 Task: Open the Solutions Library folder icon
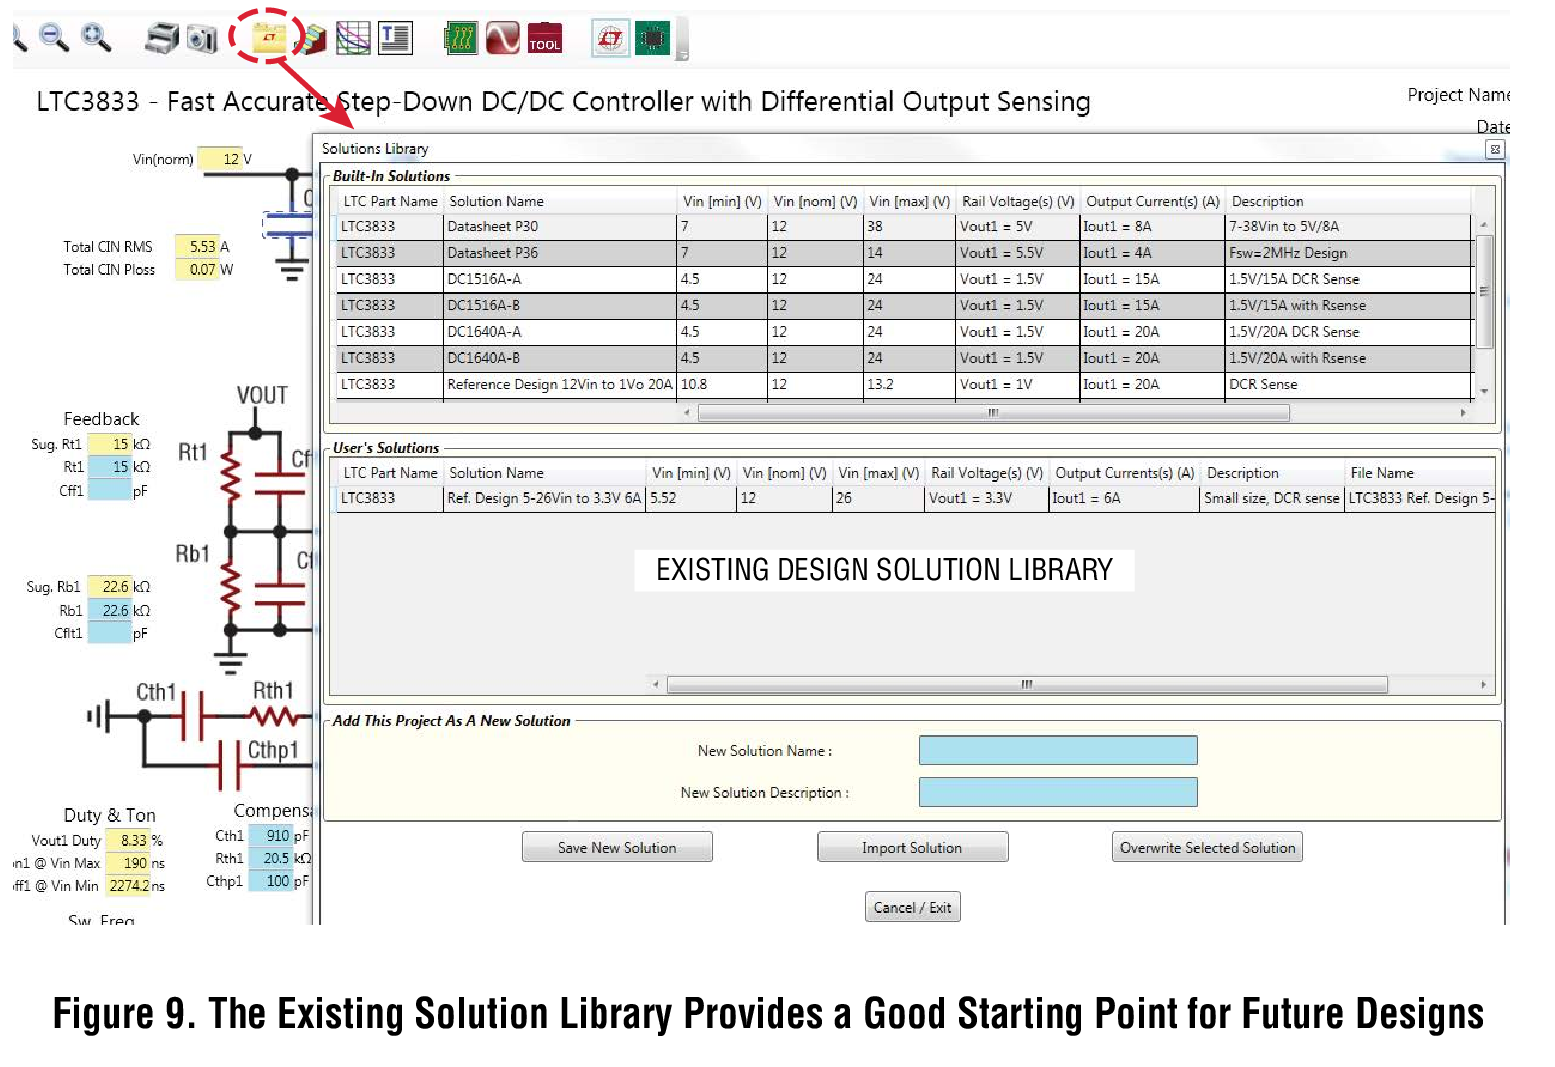pos(268,38)
